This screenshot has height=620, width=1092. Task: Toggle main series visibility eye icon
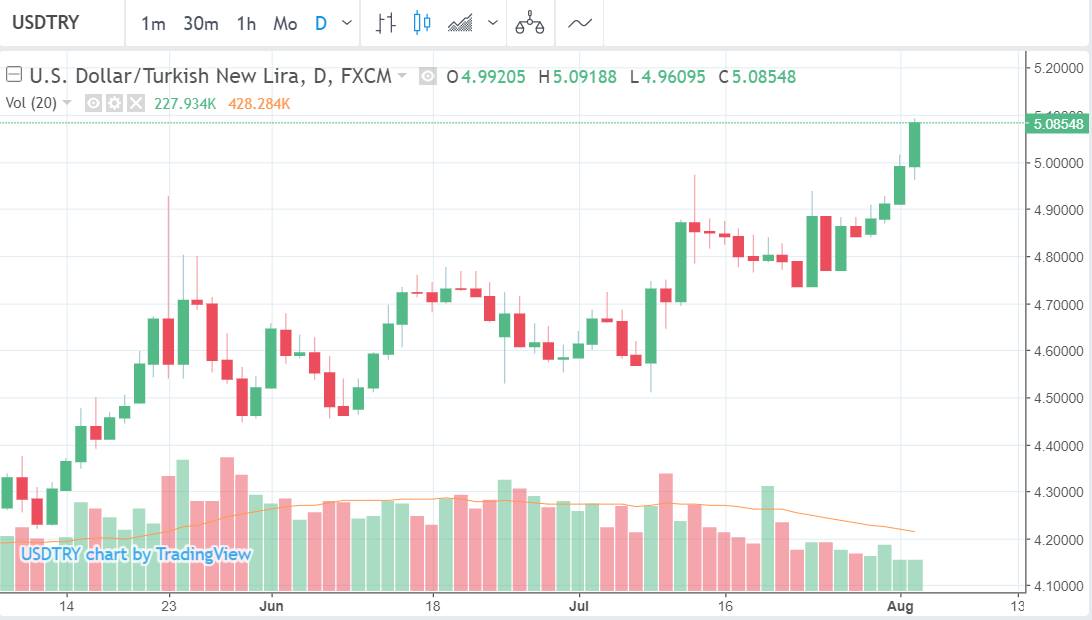coord(428,77)
